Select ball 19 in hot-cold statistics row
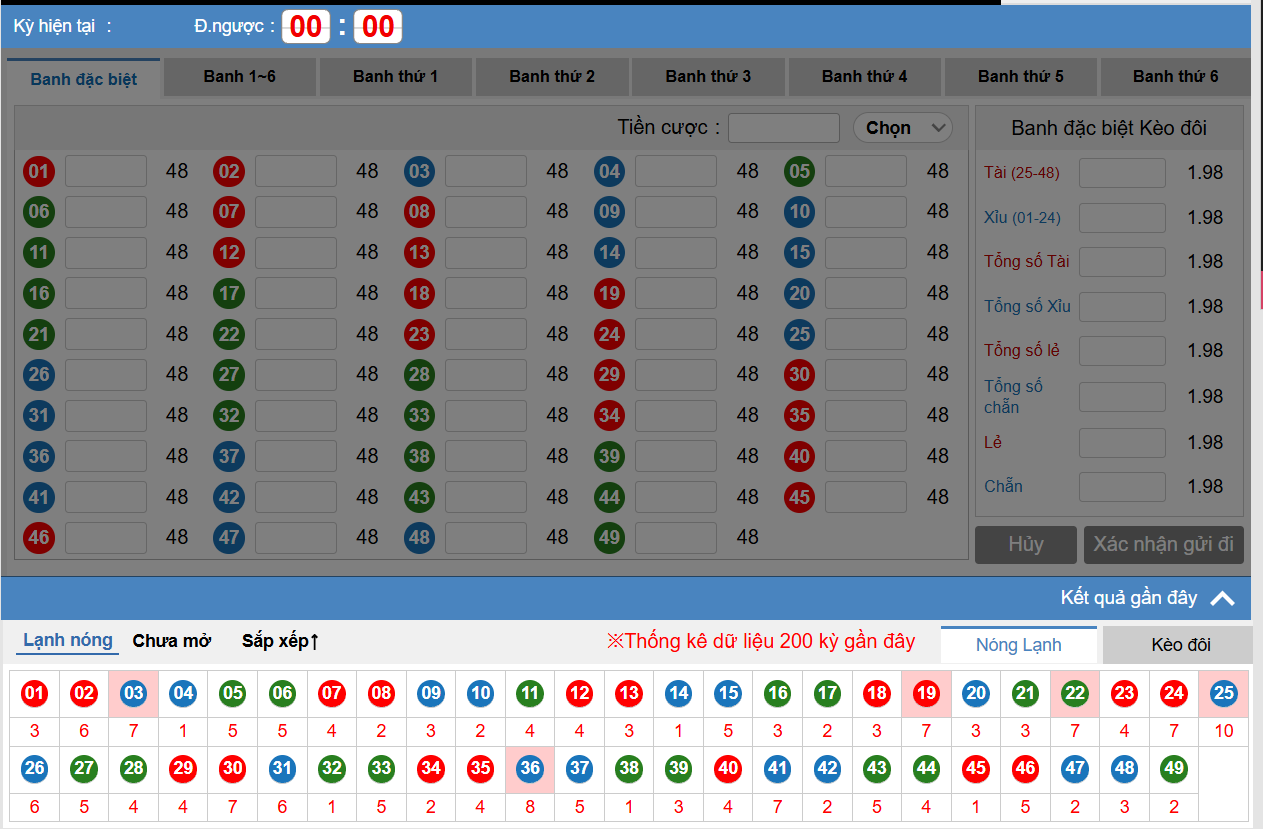 tap(926, 693)
